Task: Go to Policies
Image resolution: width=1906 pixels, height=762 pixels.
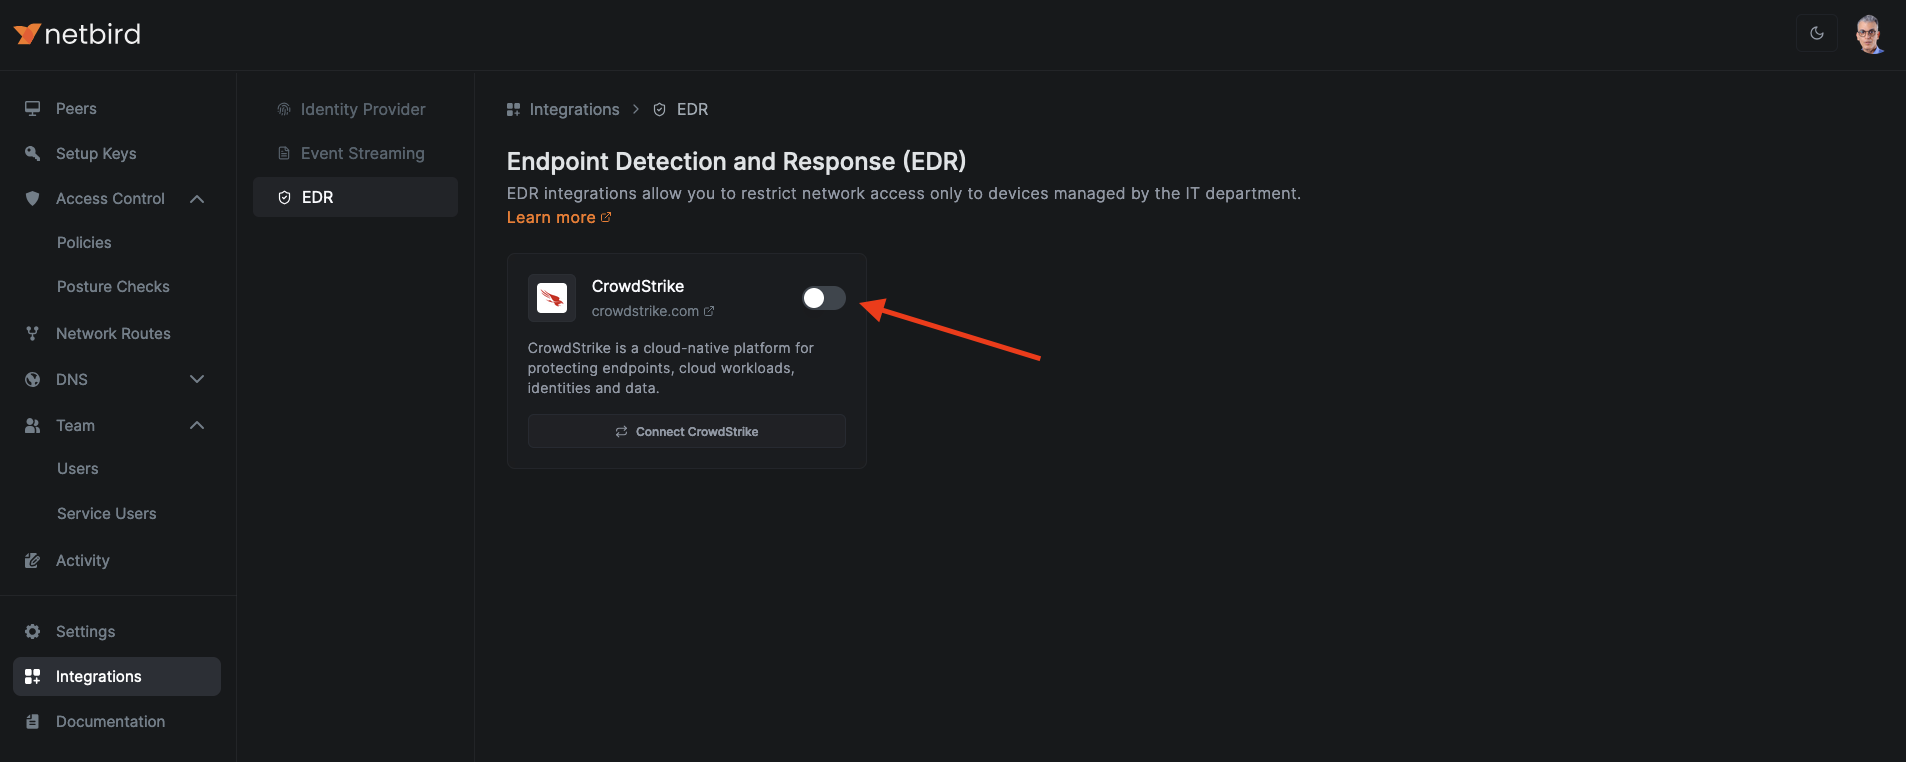Action: point(84,242)
